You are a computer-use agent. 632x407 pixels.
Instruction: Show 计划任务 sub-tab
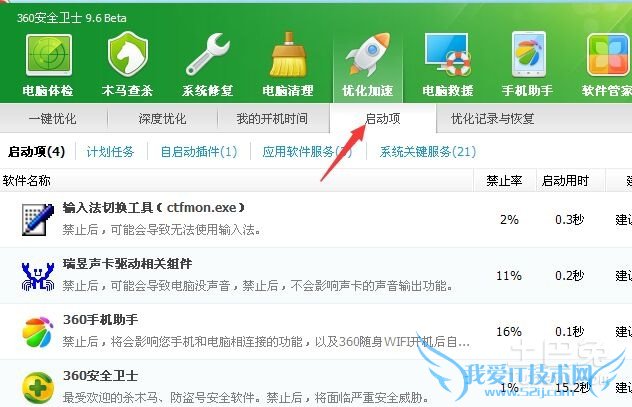(110, 152)
